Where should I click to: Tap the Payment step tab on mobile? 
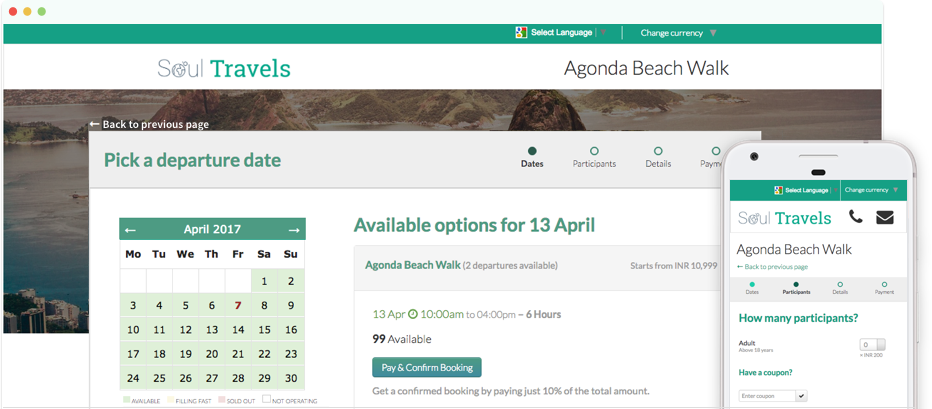pyautogui.click(x=885, y=288)
